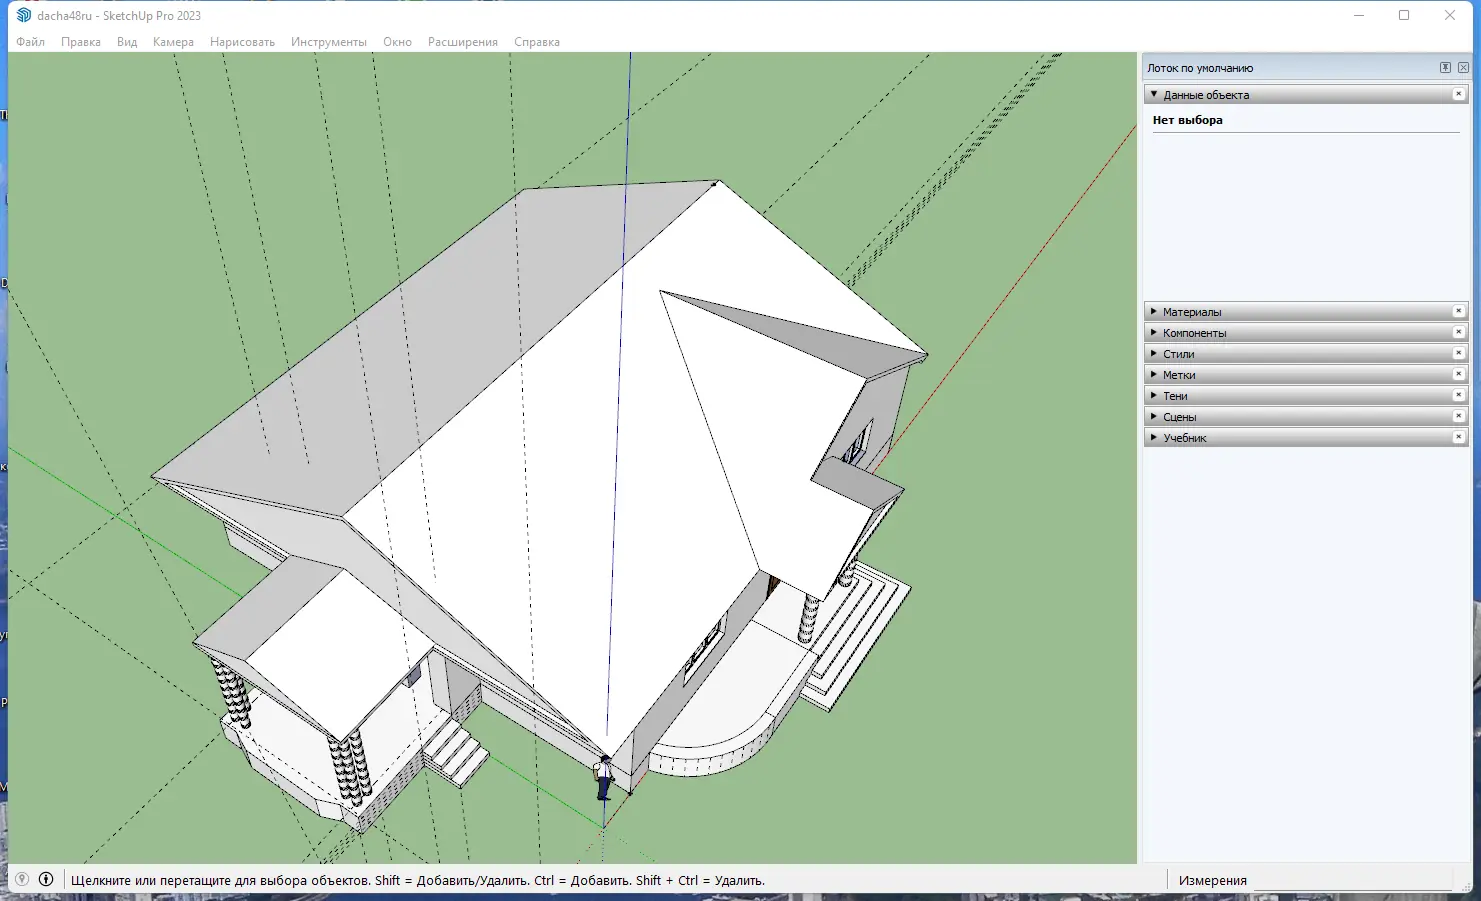Click the Нет выбора text
The image size is (1481, 901).
tap(1187, 120)
